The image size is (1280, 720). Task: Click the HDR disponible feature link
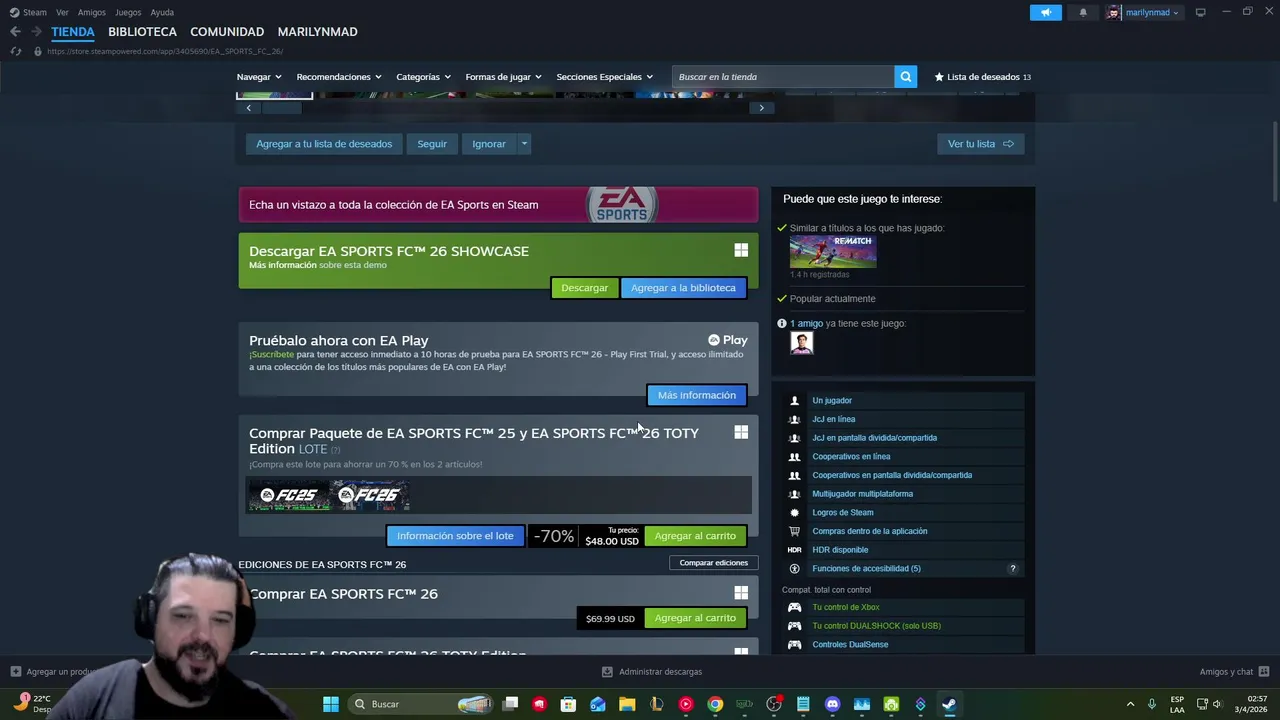point(840,550)
